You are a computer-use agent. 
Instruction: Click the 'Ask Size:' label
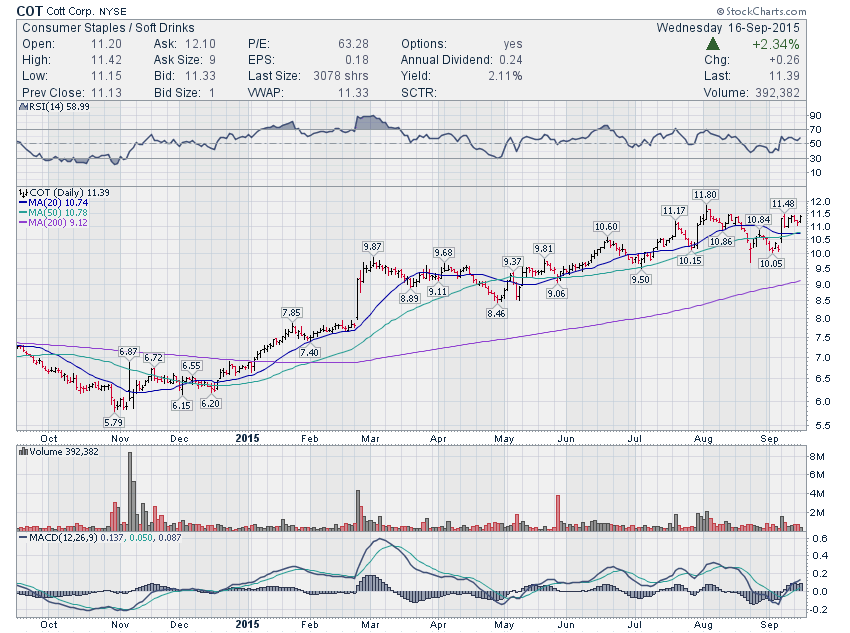click(178, 60)
